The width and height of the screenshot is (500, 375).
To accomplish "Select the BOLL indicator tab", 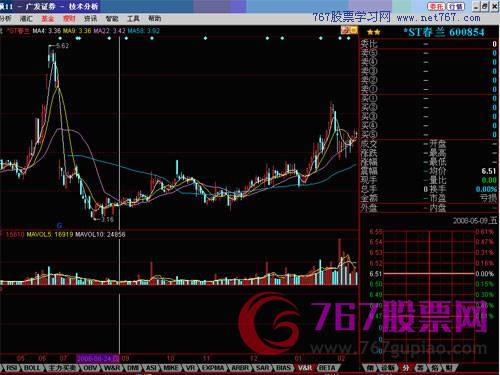I will click(33, 368).
